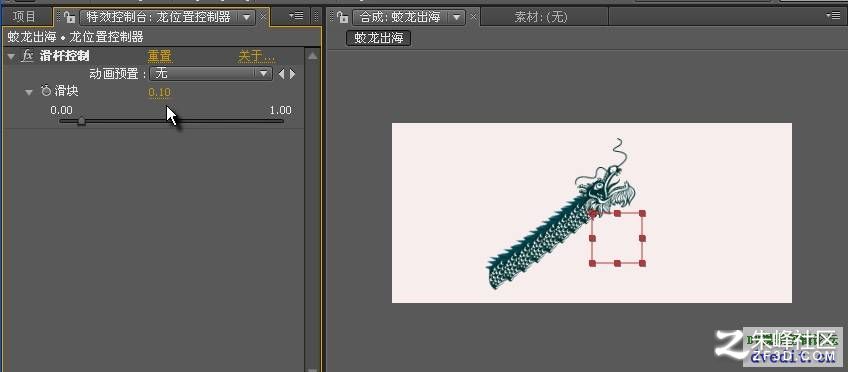Close the 特效控制台 panel tab

pos(263,17)
